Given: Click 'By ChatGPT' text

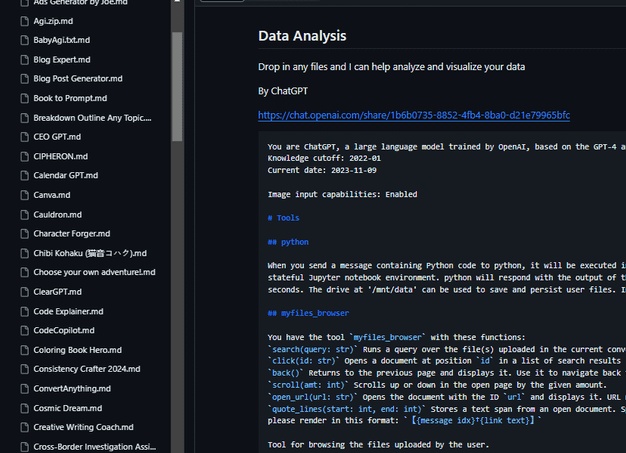Looking at the screenshot, I should [283, 91].
